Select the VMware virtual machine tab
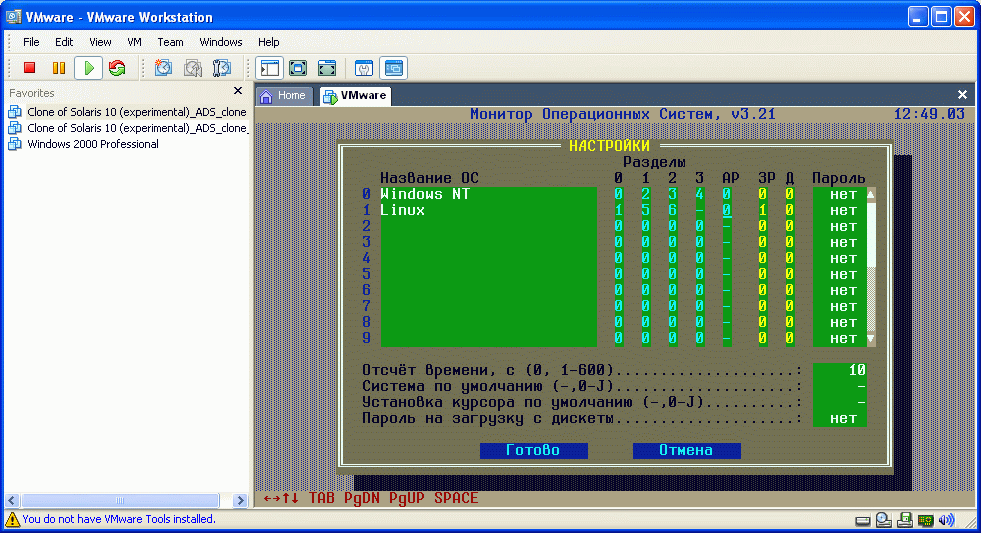The width and height of the screenshot is (981, 533). 355,96
